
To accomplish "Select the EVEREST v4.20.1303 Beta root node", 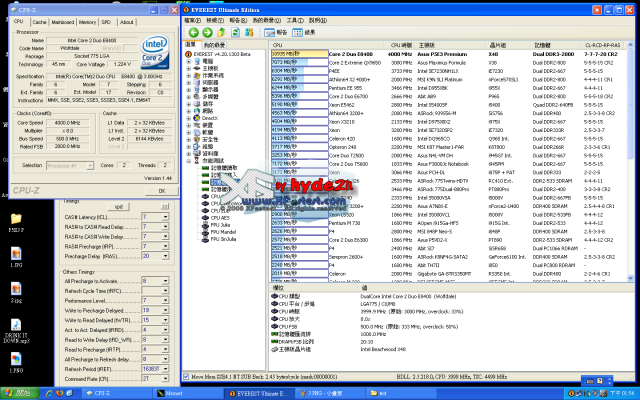I will 218,54.
